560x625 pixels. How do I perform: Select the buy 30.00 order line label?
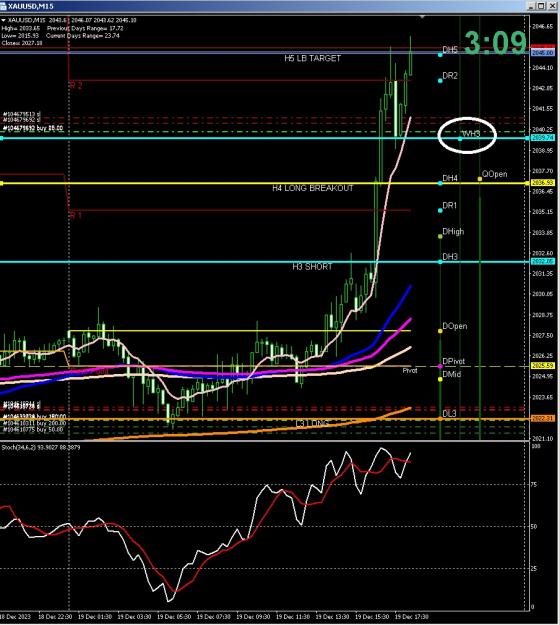click(33, 128)
